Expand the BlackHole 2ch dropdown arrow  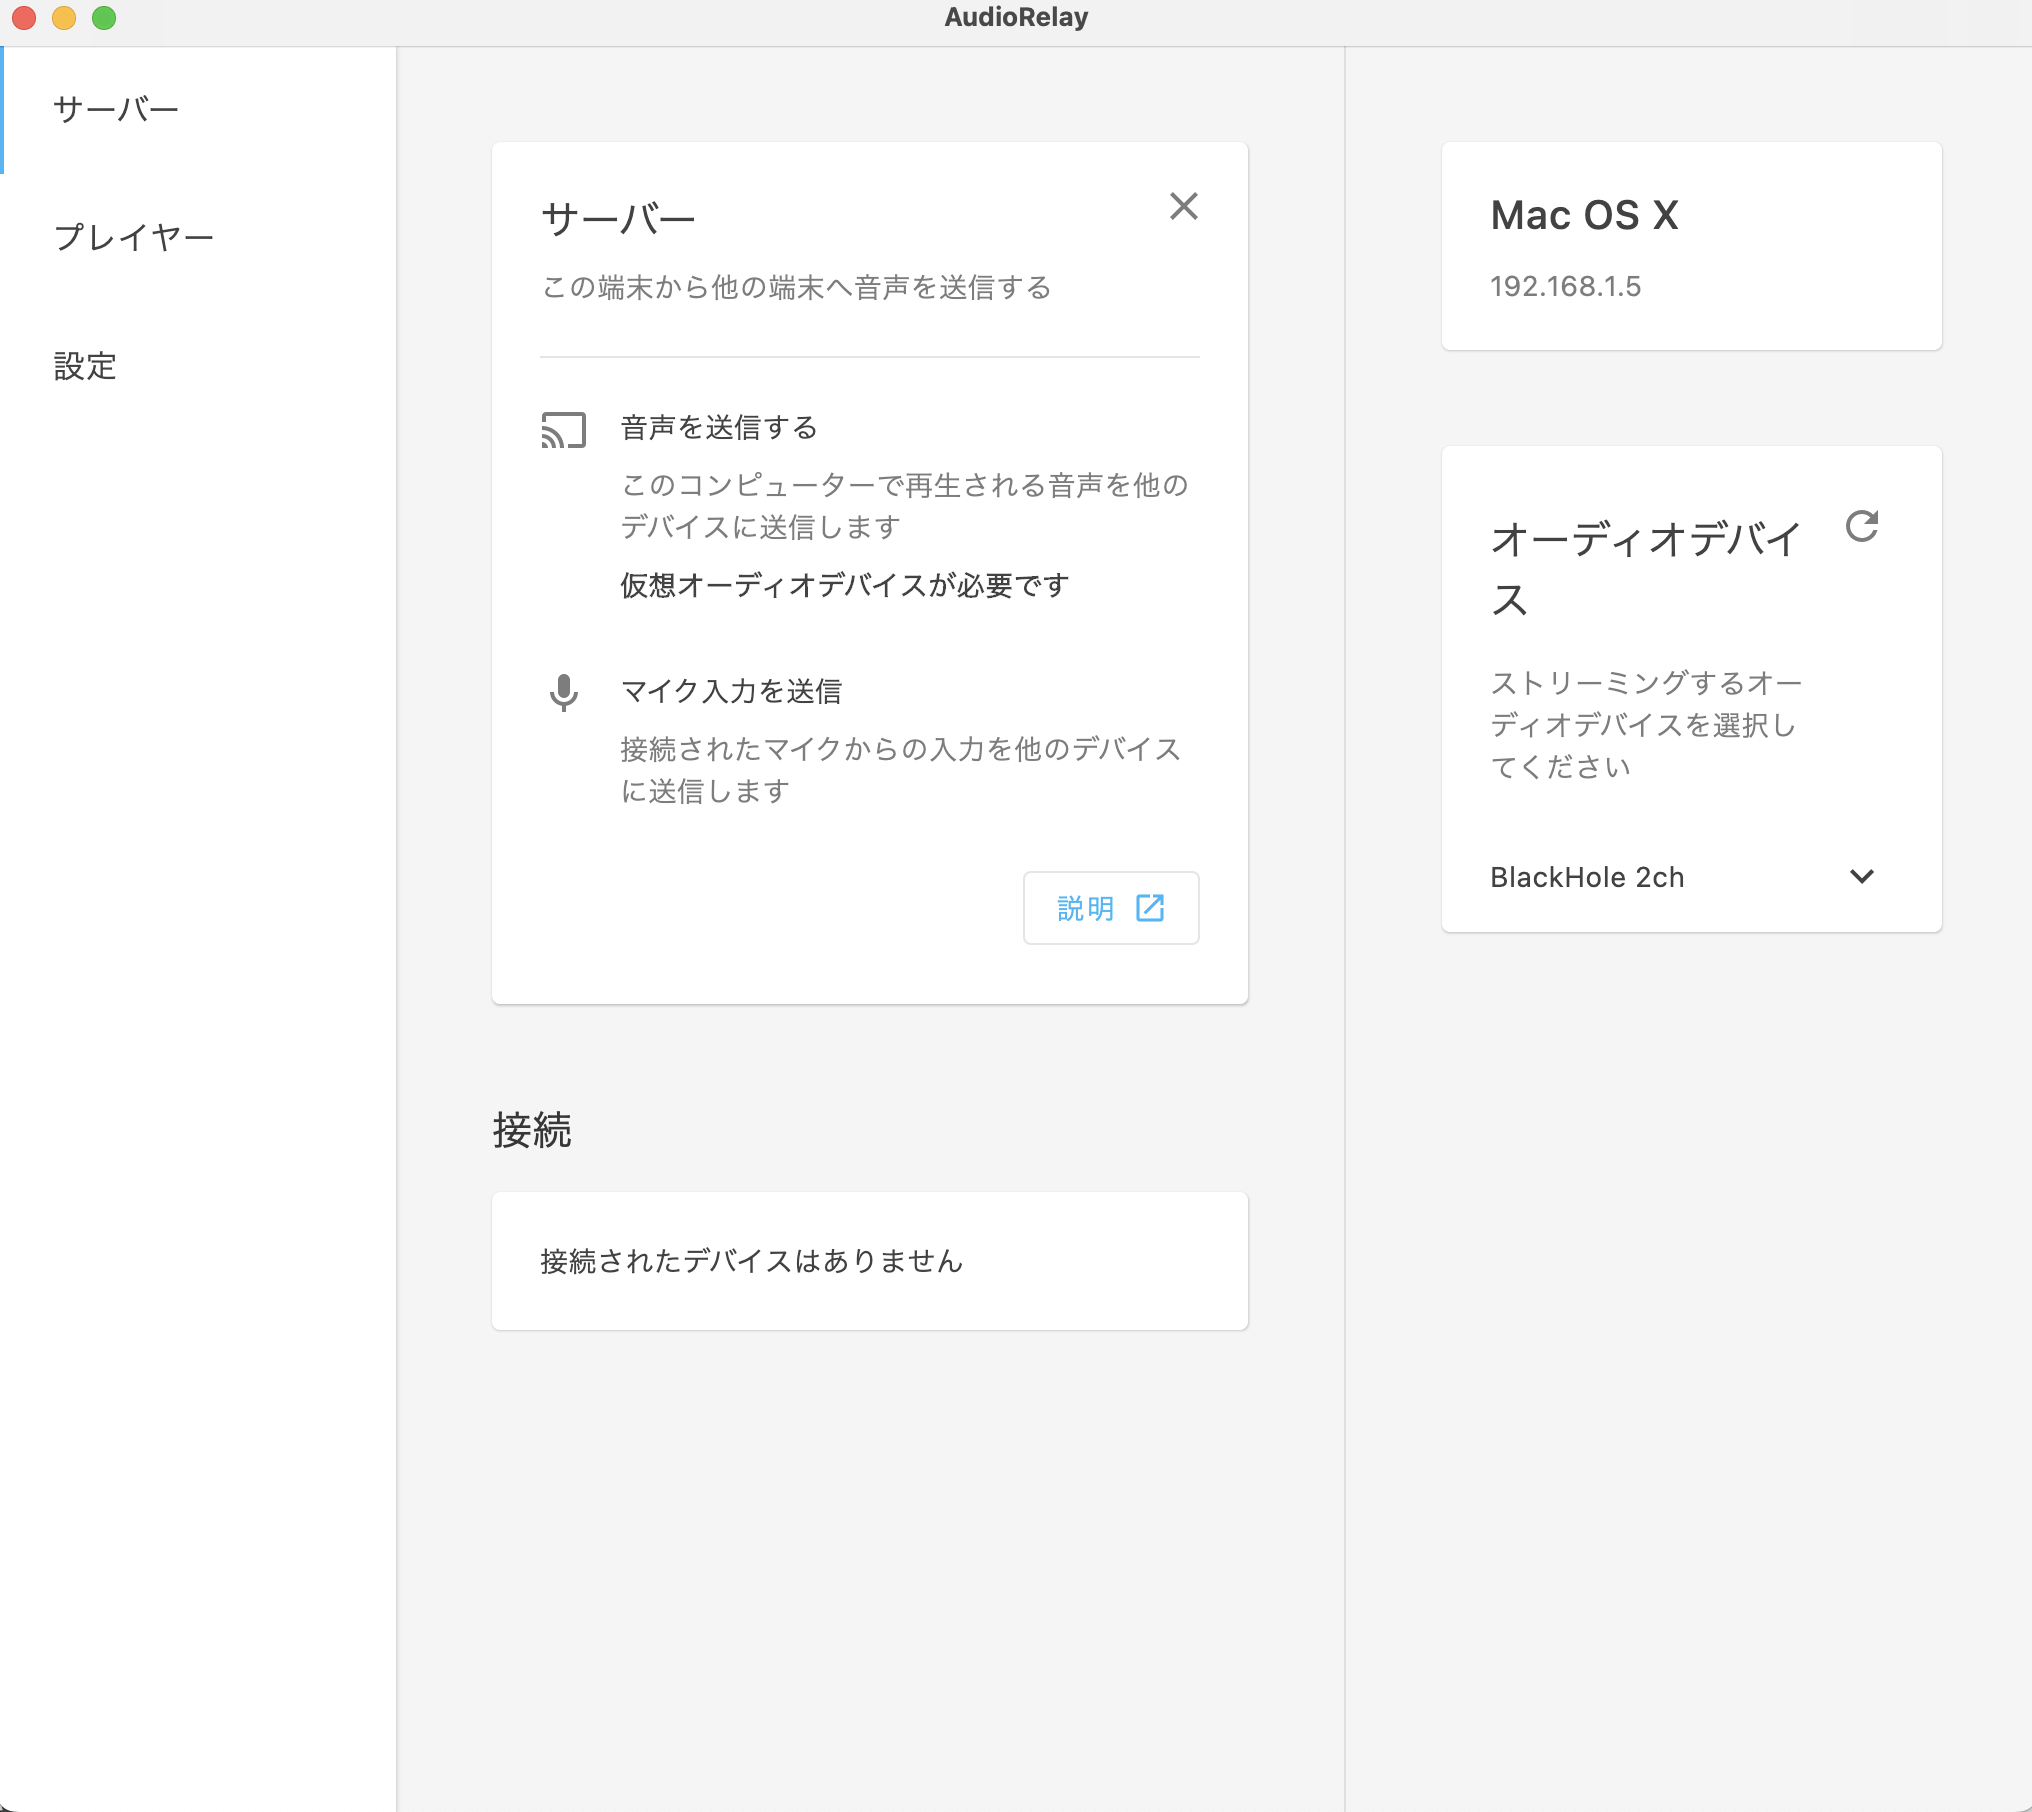coord(1861,876)
